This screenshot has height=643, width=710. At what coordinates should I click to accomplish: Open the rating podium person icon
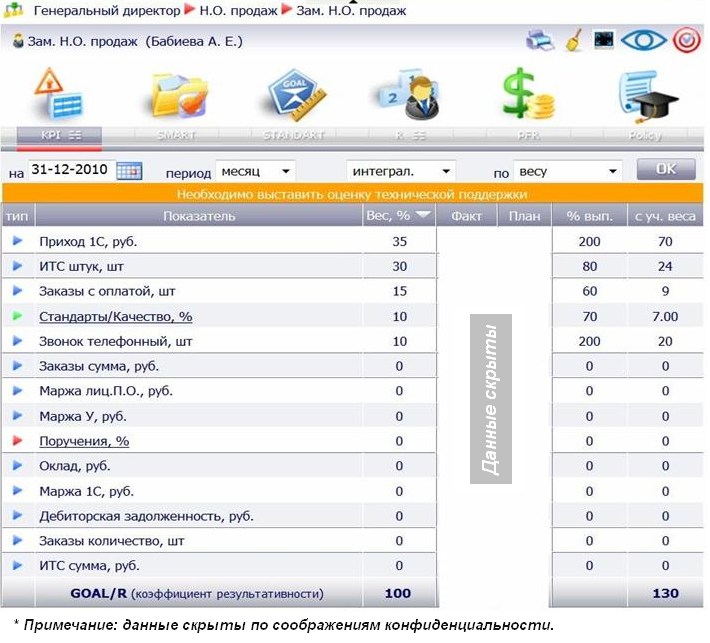(410, 94)
